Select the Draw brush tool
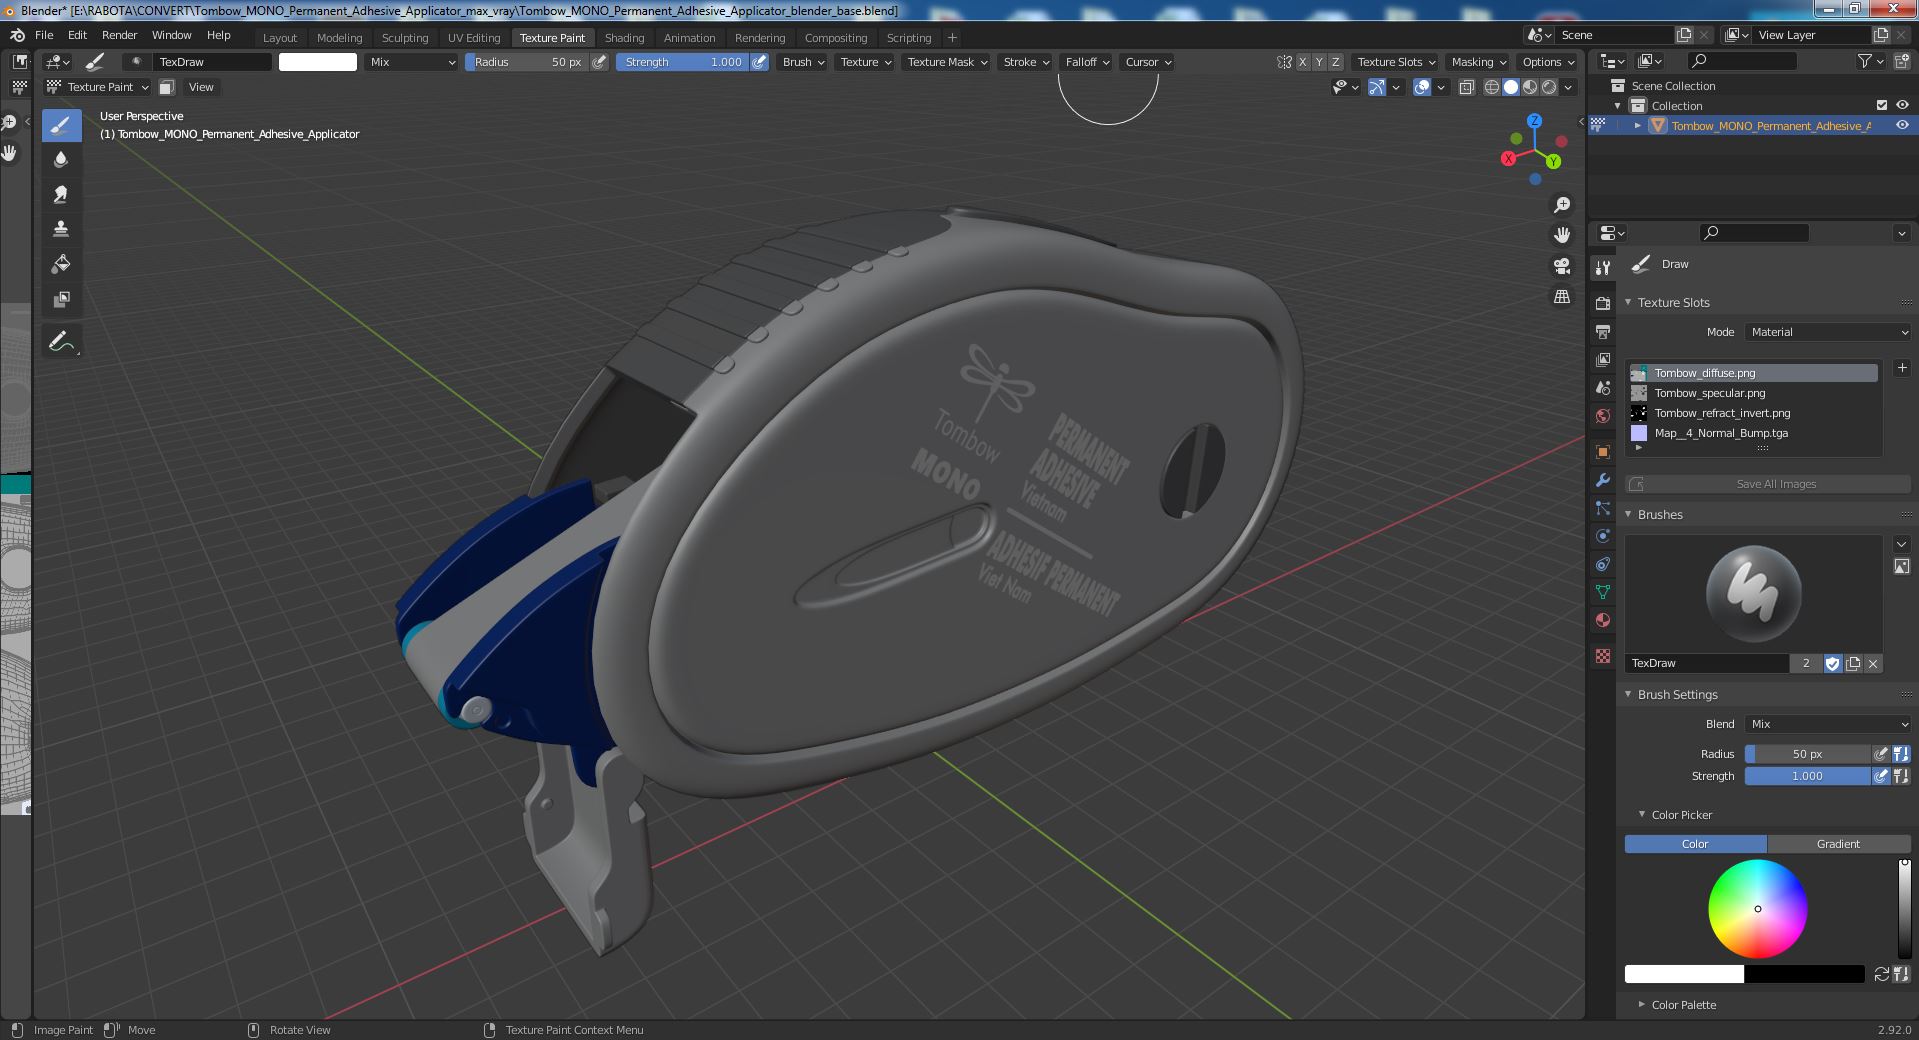1919x1040 pixels. point(61,125)
